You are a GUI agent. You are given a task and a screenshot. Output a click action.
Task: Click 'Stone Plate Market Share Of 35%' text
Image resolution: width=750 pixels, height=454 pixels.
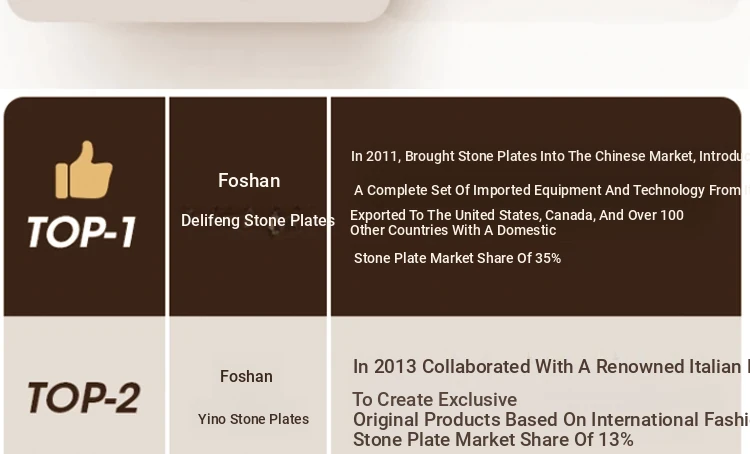click(457, 258)
